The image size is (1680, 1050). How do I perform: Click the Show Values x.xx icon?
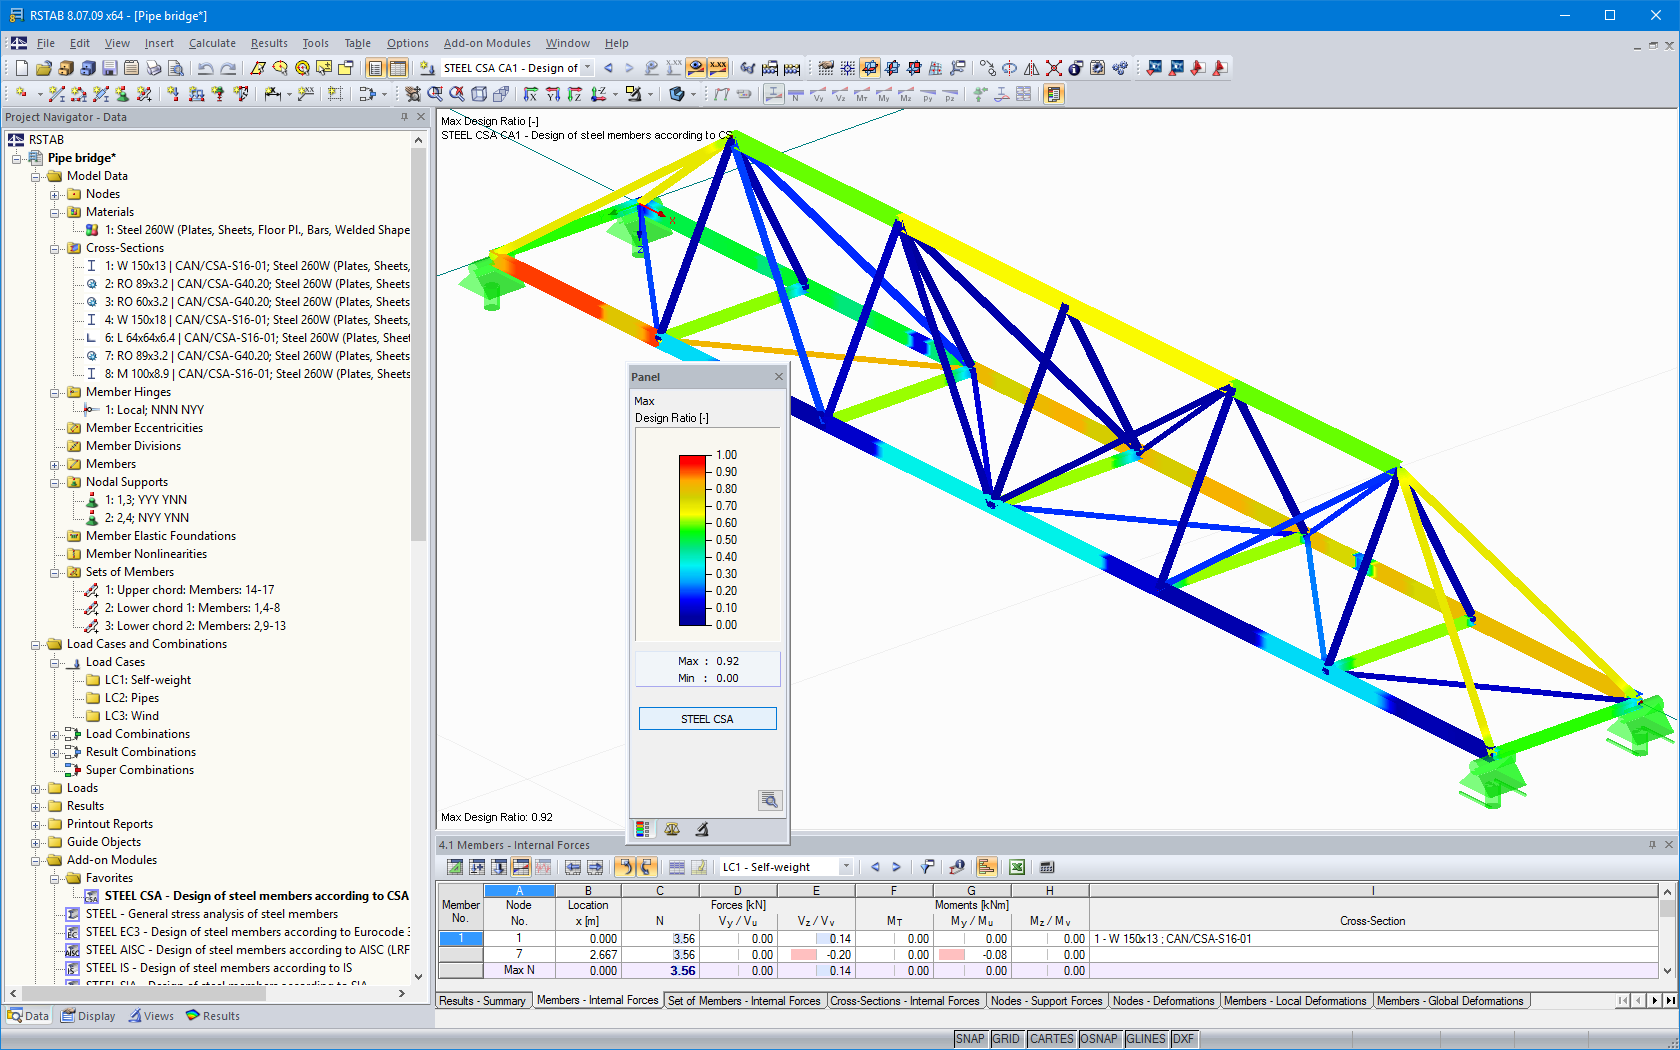(717, 68)
